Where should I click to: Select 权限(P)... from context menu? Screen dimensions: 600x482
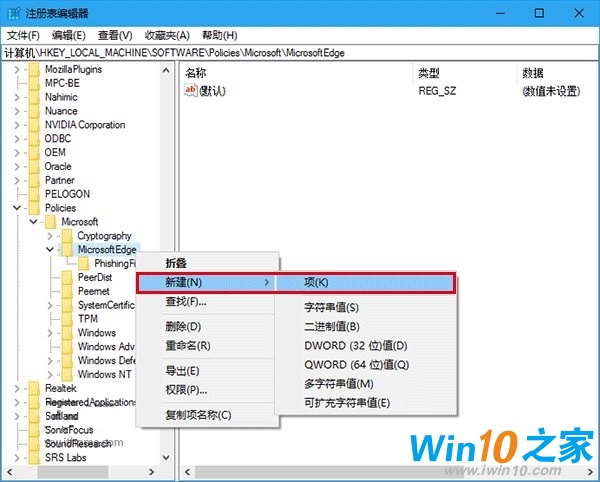point(186,389)
